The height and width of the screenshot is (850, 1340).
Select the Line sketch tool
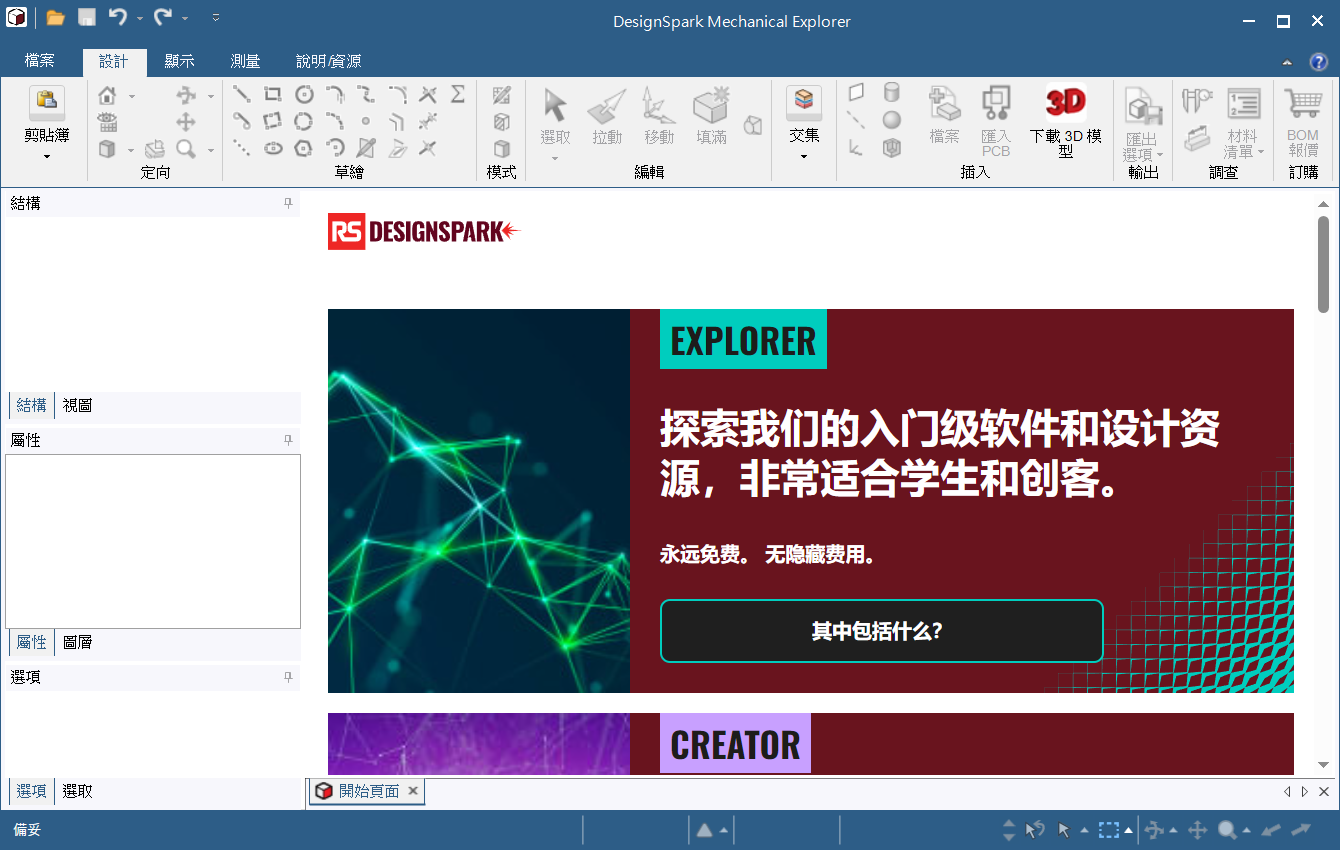(x=242, y=95)
